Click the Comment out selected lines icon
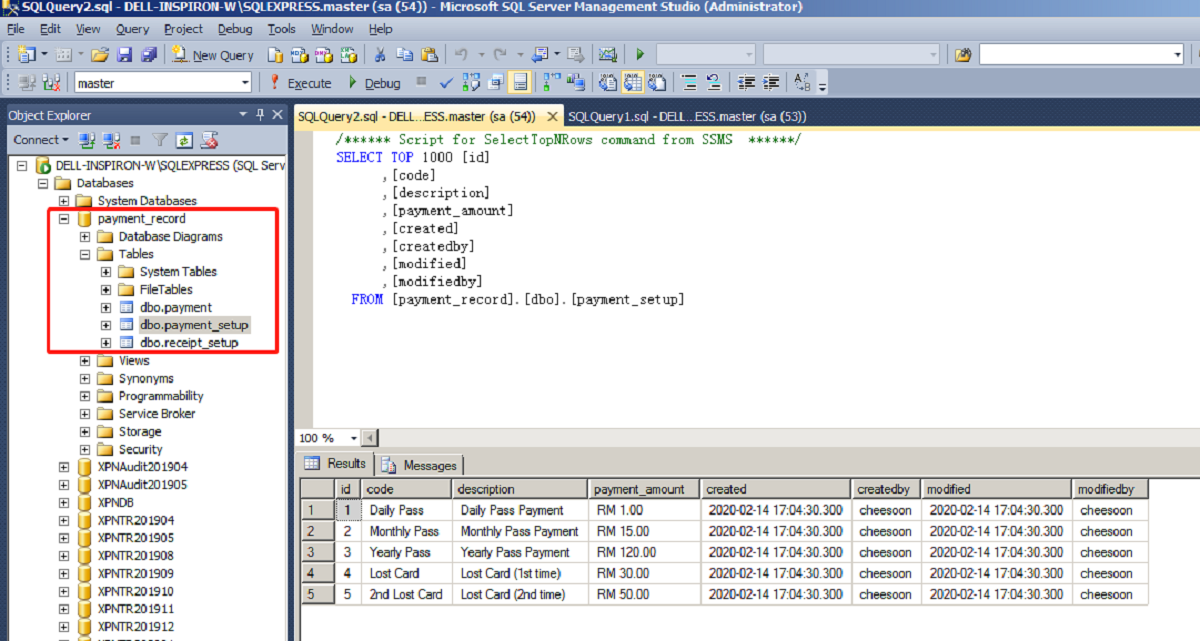 (688, 82)
